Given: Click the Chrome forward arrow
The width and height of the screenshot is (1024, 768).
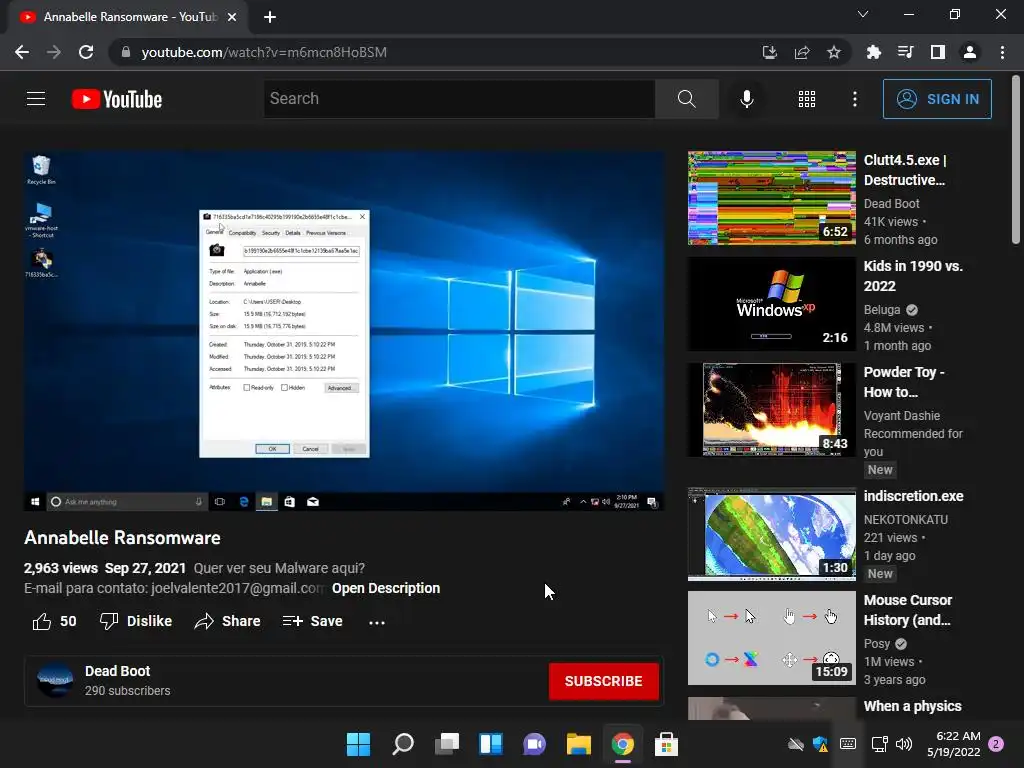Looking at the screenshot, I should click(x=54, y=52).
